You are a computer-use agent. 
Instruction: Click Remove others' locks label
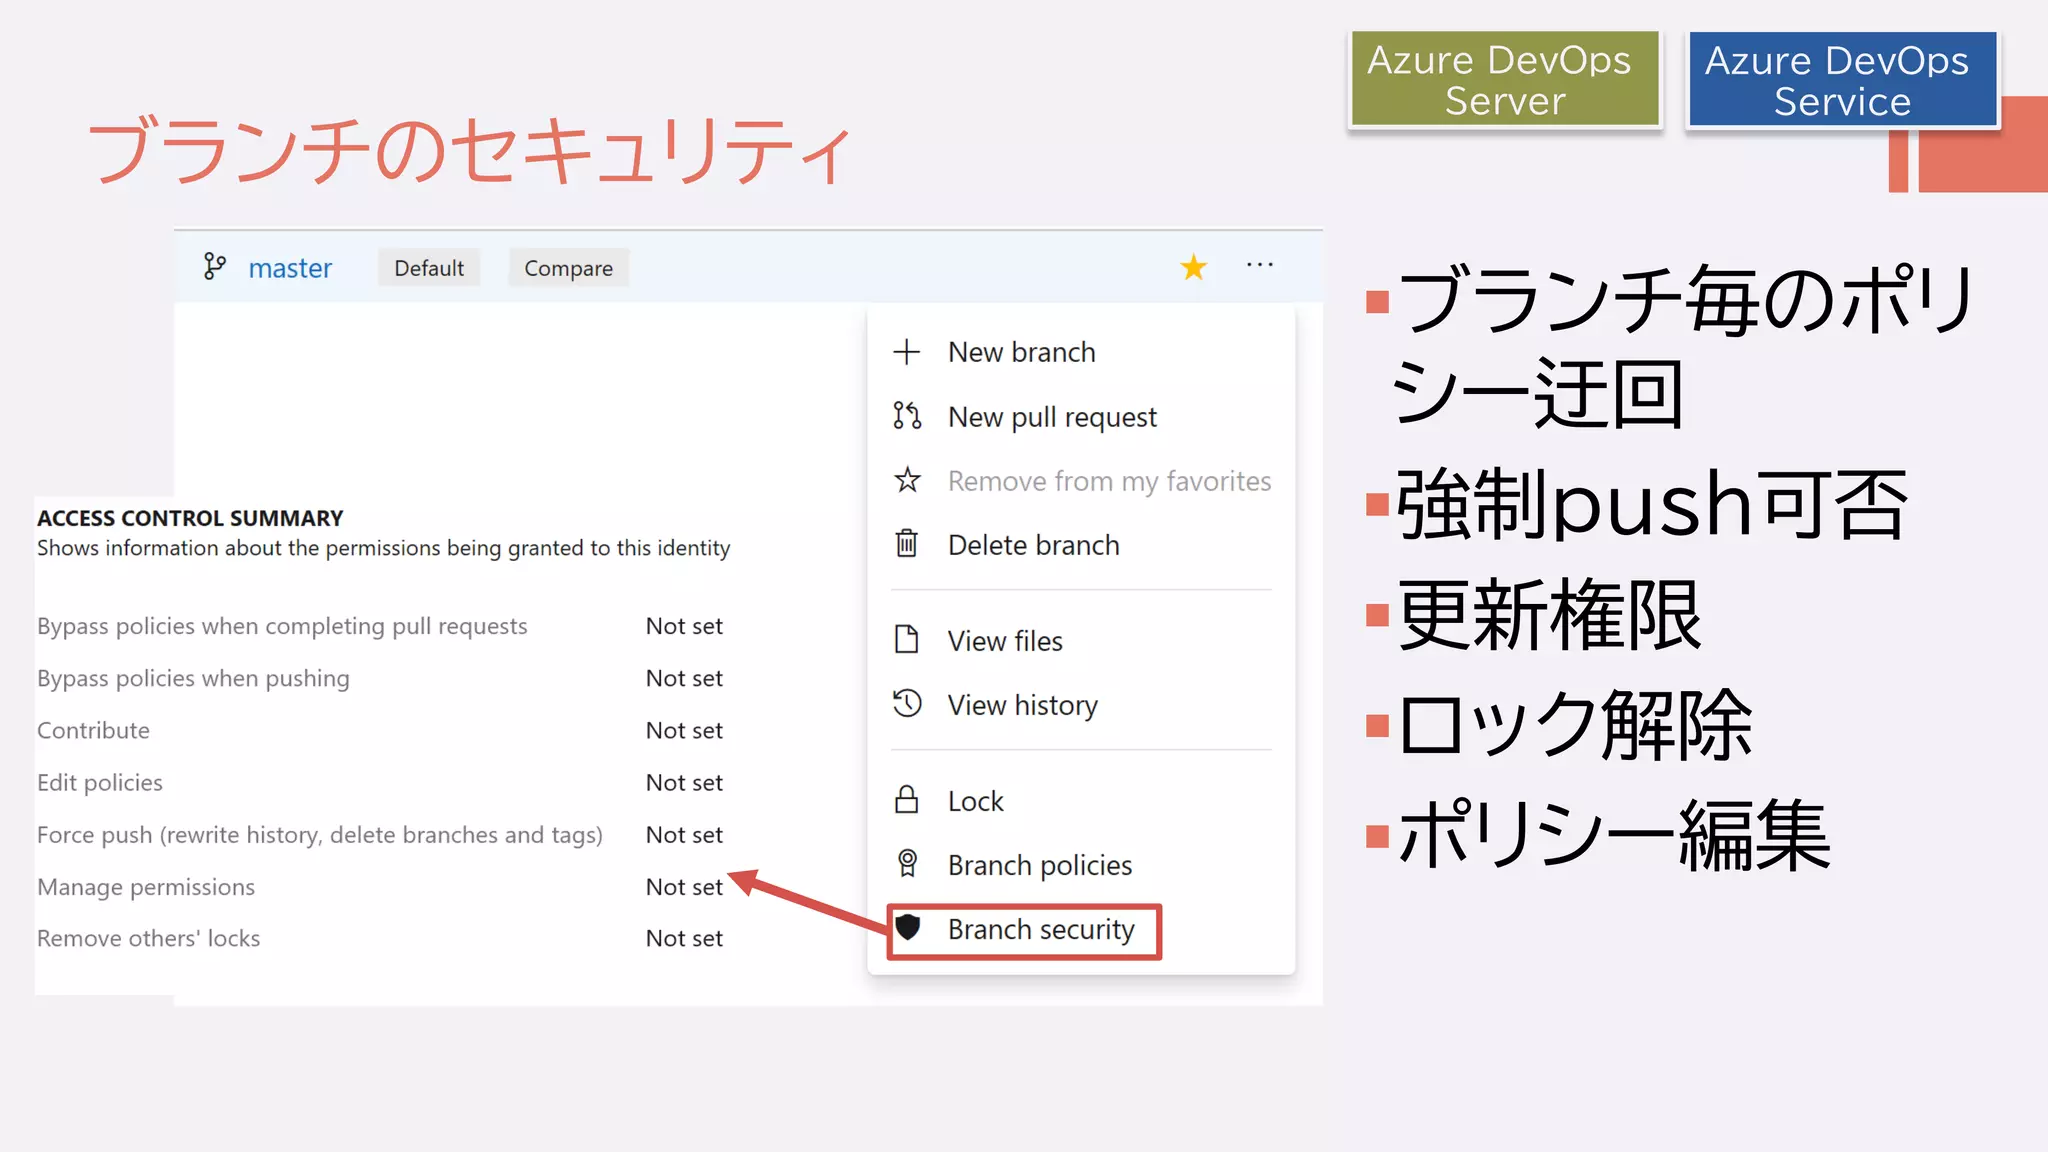click(x=148, y=938)
